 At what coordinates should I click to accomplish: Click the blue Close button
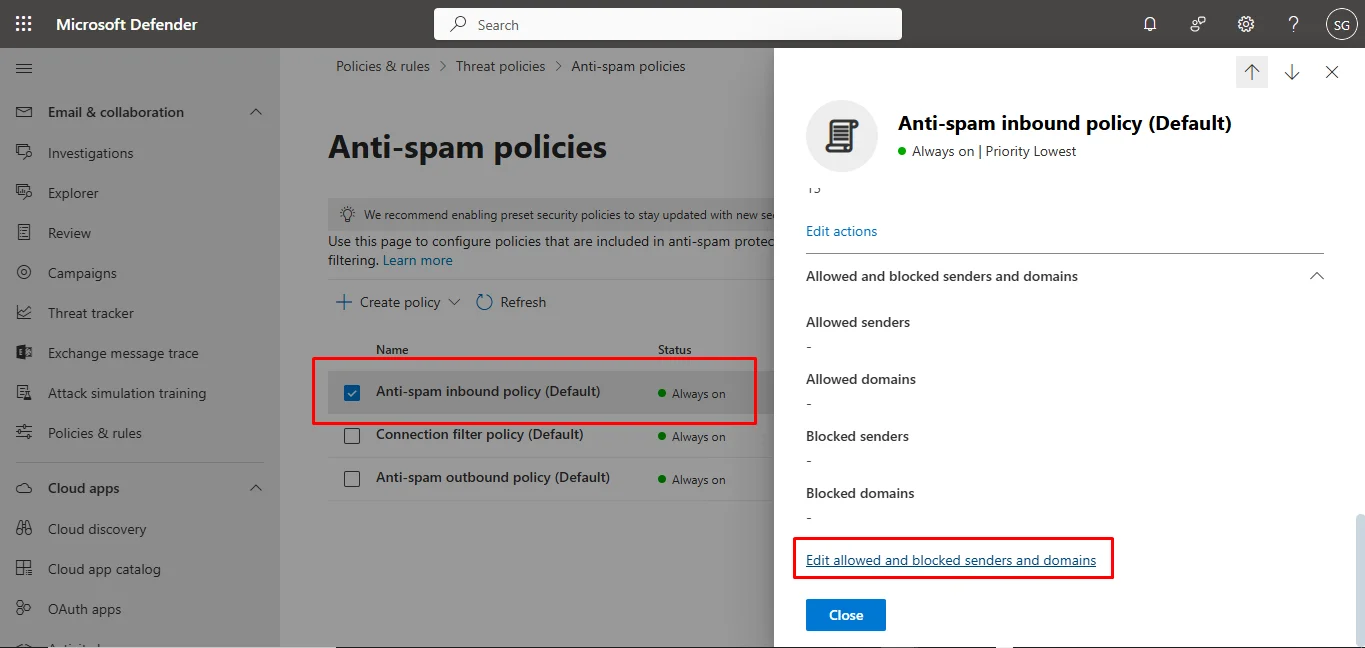(846, 615)
